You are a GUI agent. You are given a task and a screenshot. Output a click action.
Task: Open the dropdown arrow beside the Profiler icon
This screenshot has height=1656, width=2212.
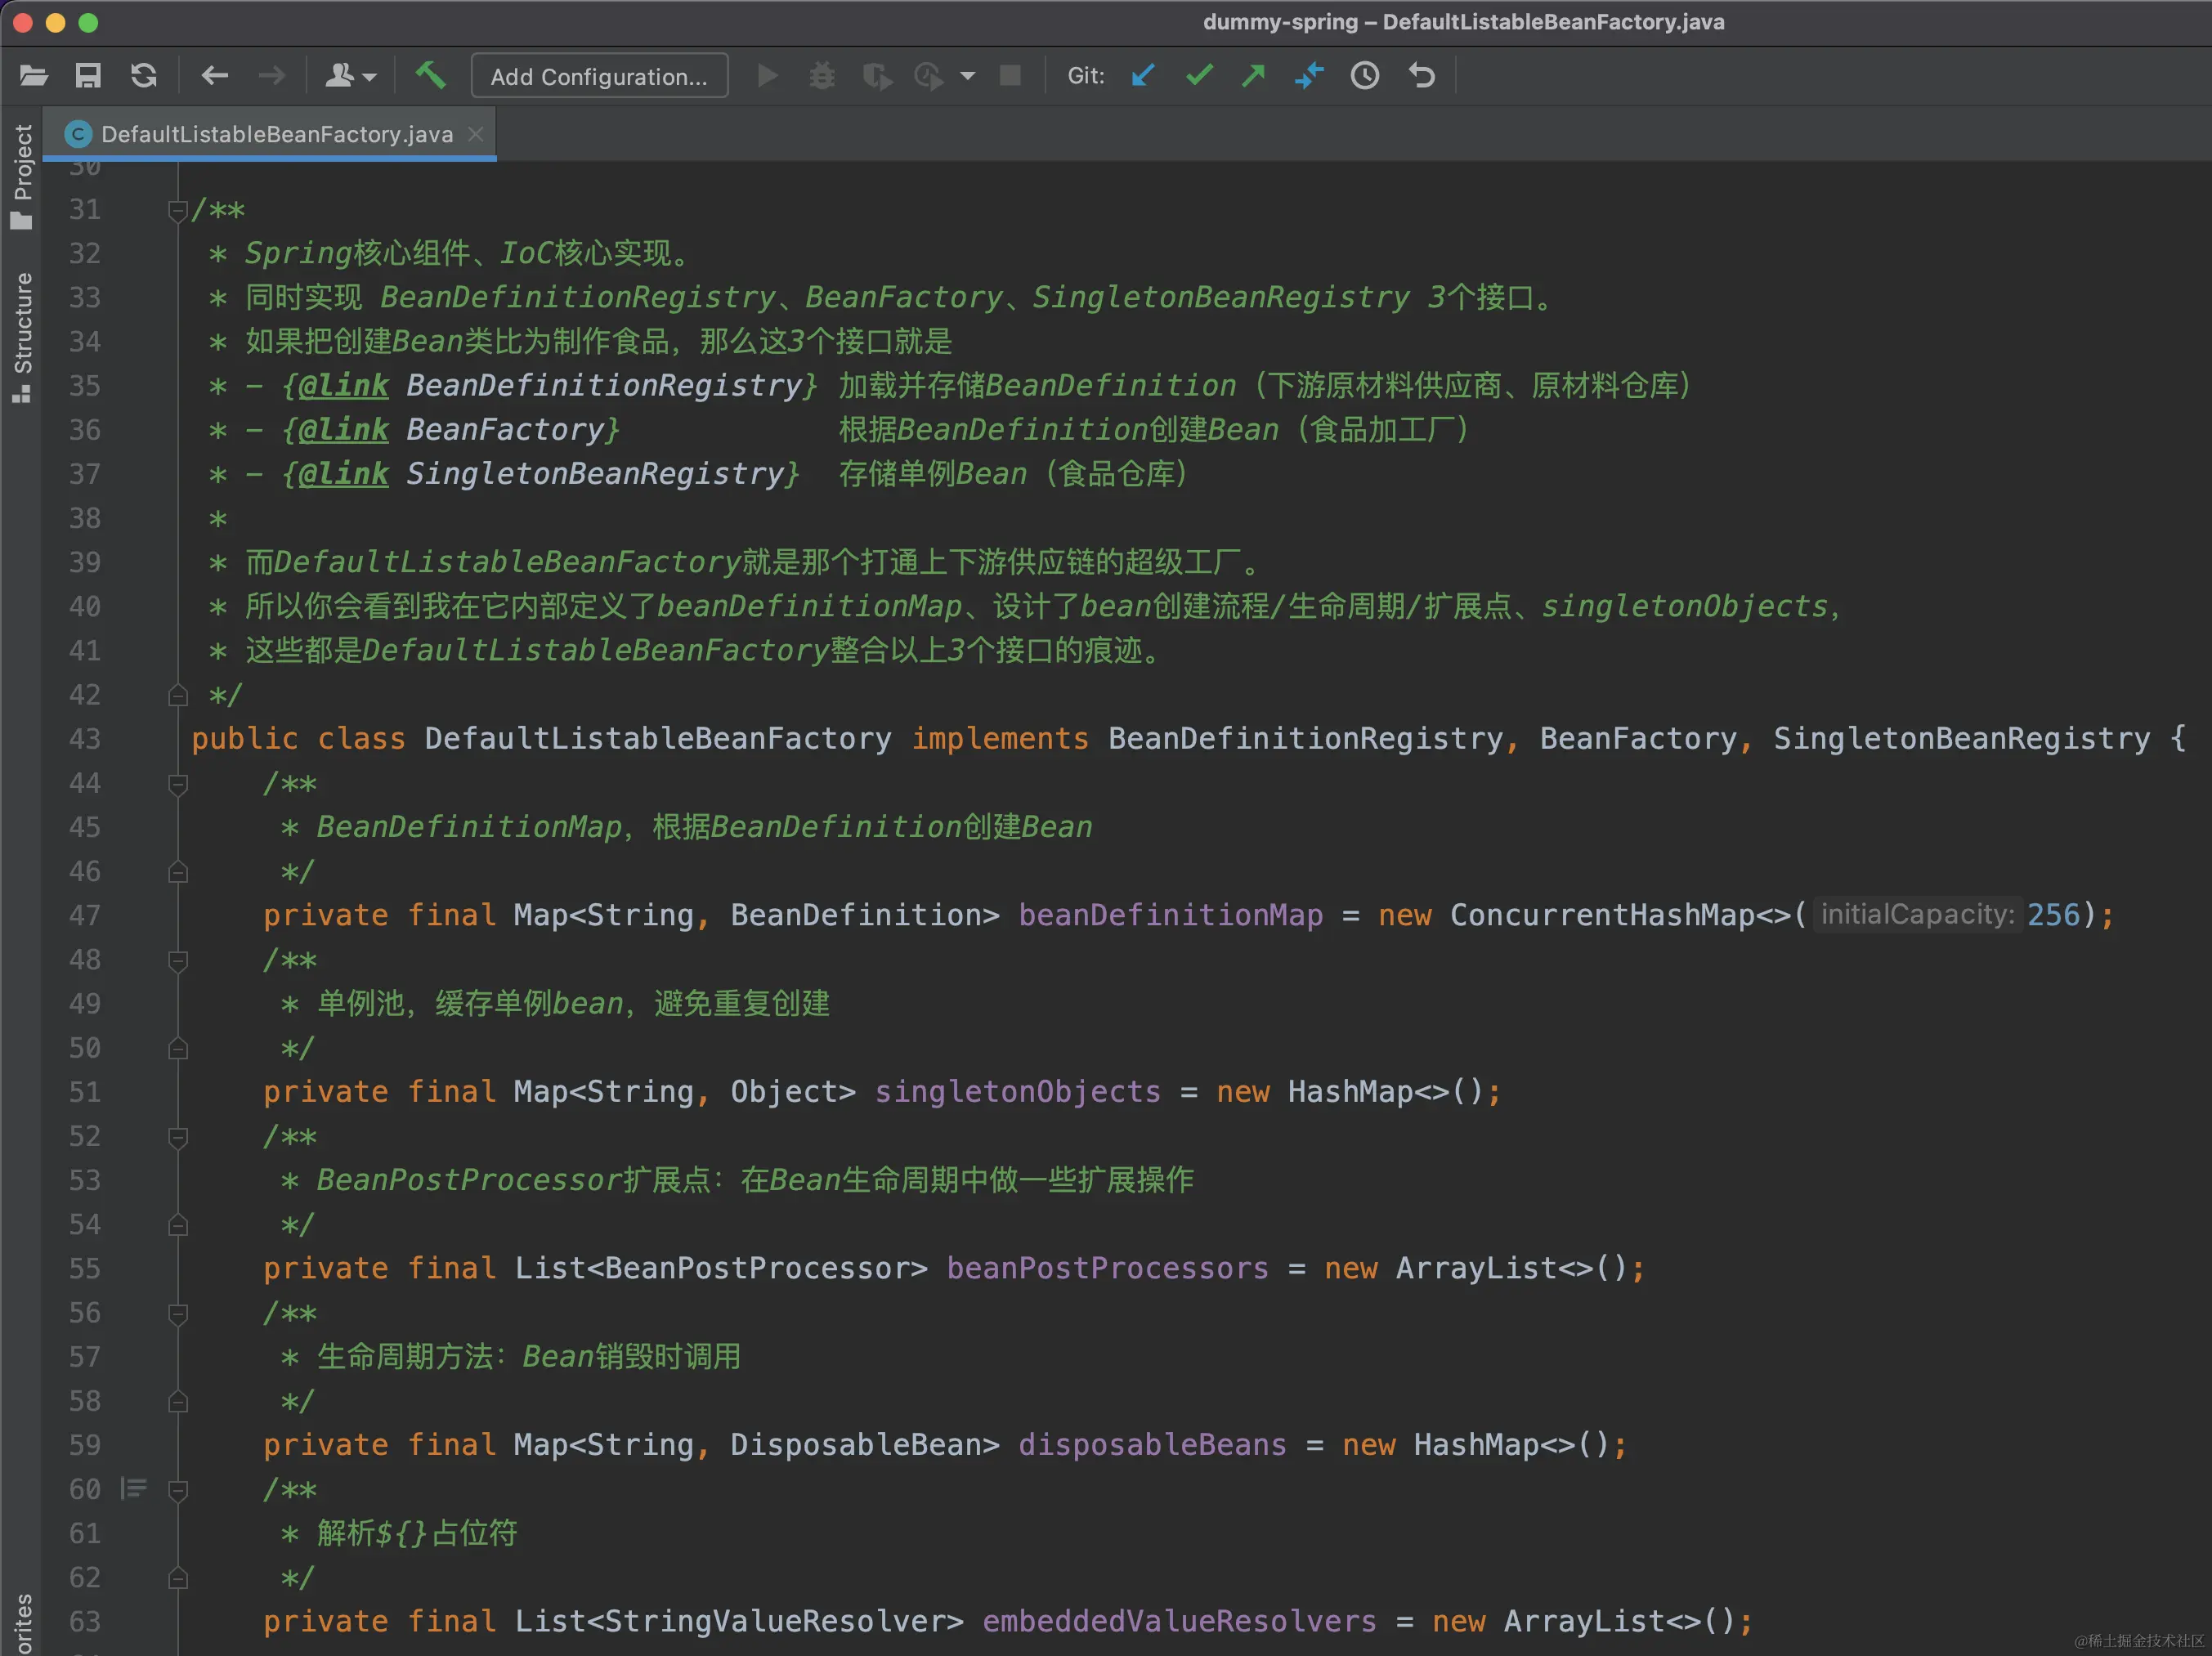[967, 76]
